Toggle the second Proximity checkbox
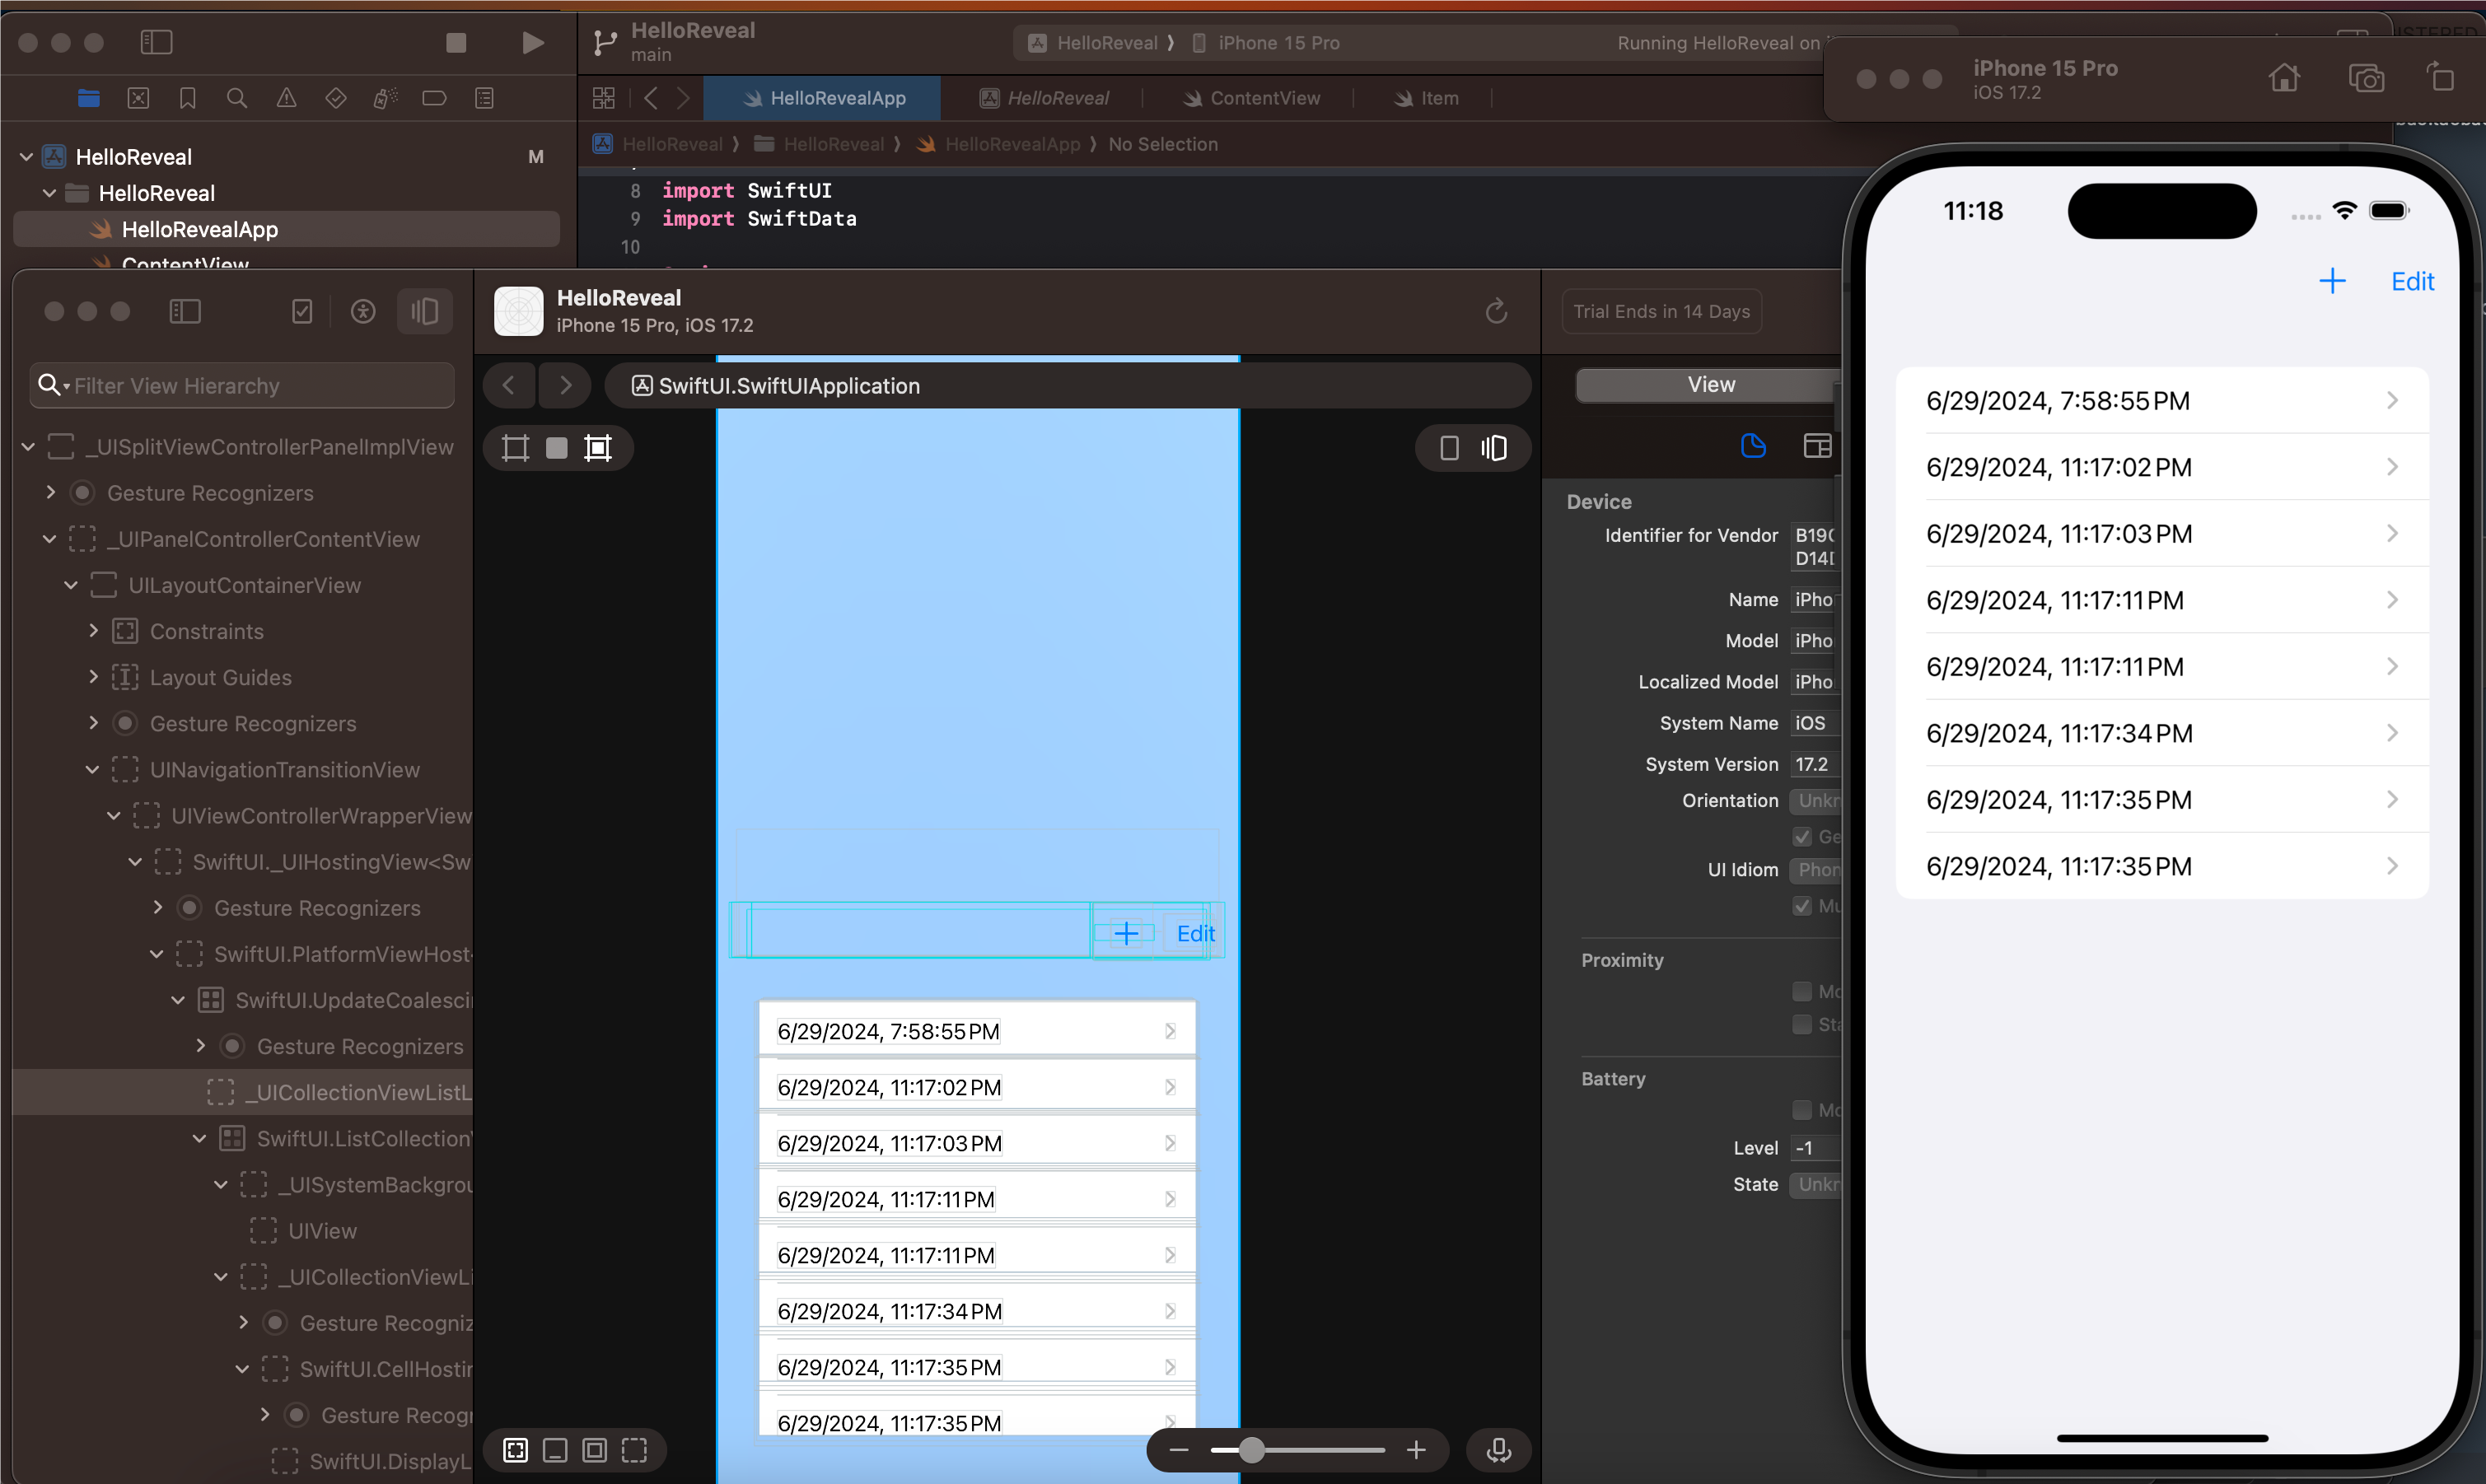This screenshot has width=2486, height=1484. pyautogui.click(x=1802, y=1024)
